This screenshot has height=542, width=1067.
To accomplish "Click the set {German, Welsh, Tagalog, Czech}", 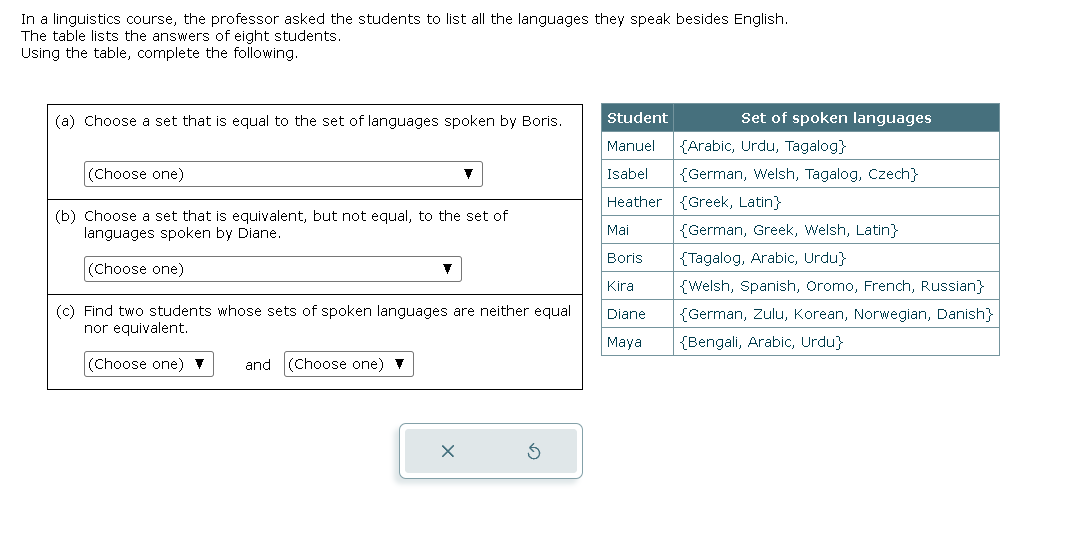I will [x=799, y=174].
